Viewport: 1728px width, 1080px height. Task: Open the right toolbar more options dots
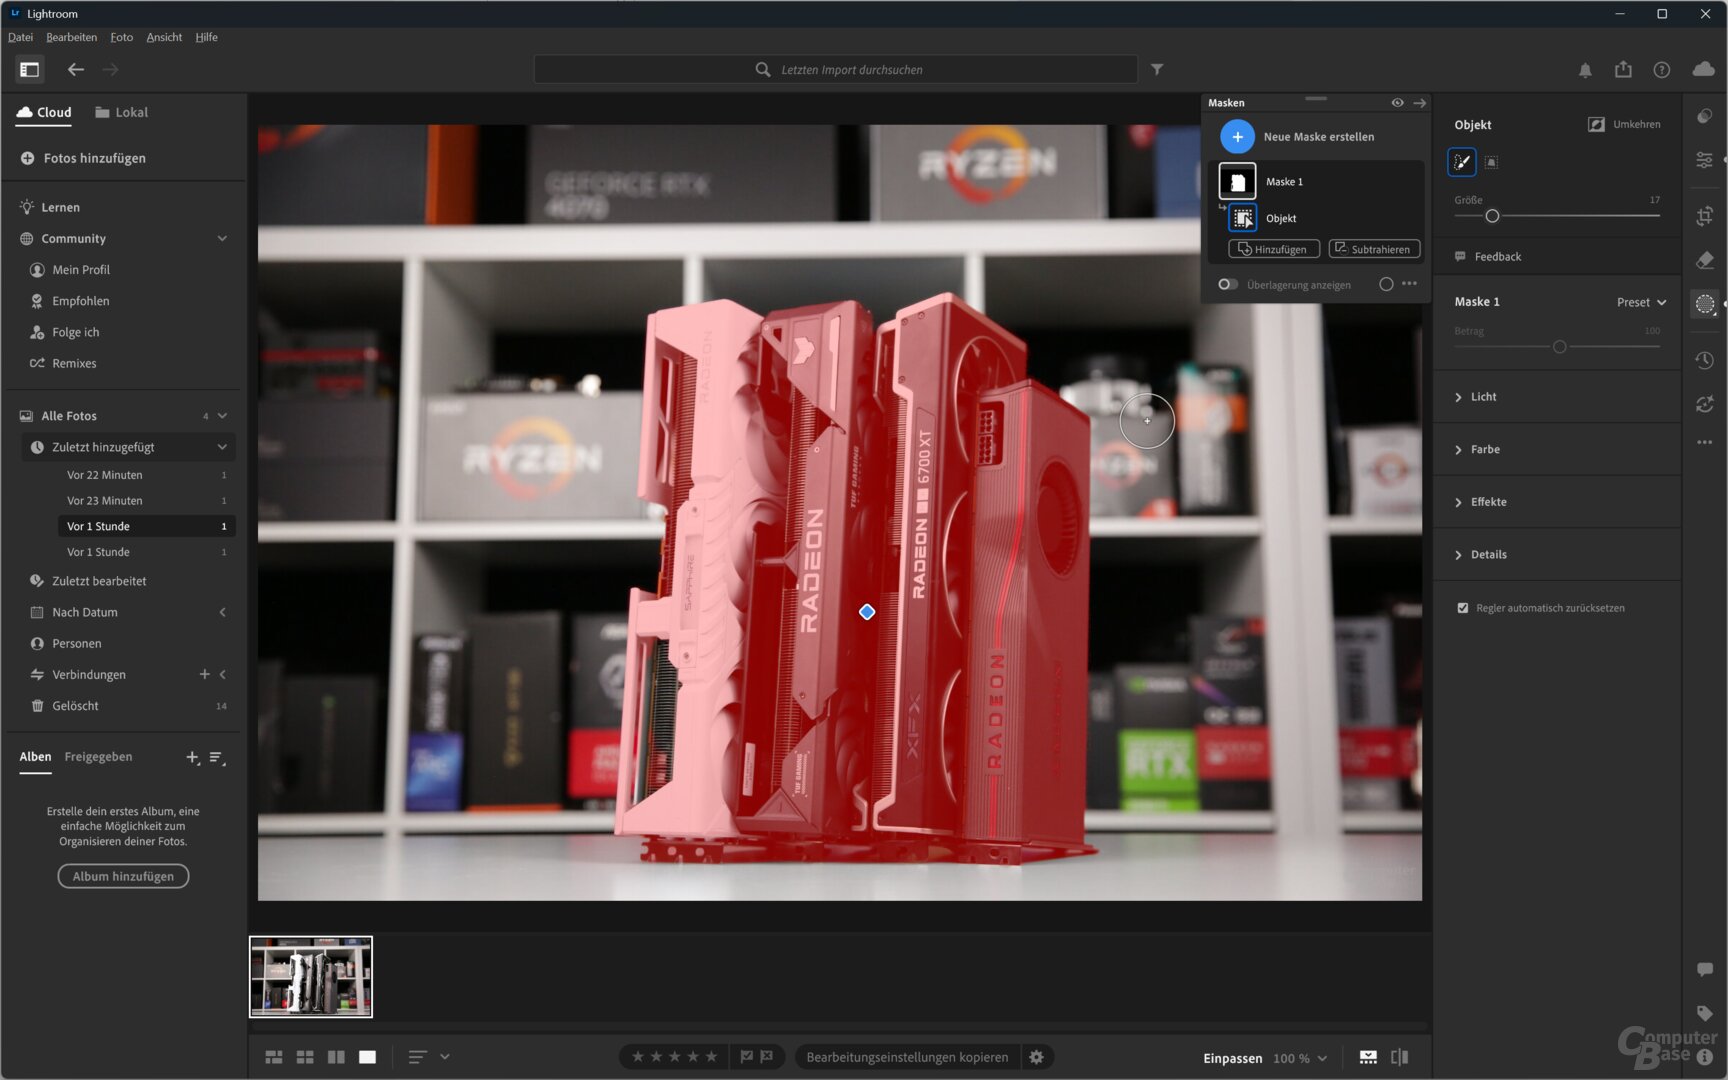click(x=1705, y=442)
